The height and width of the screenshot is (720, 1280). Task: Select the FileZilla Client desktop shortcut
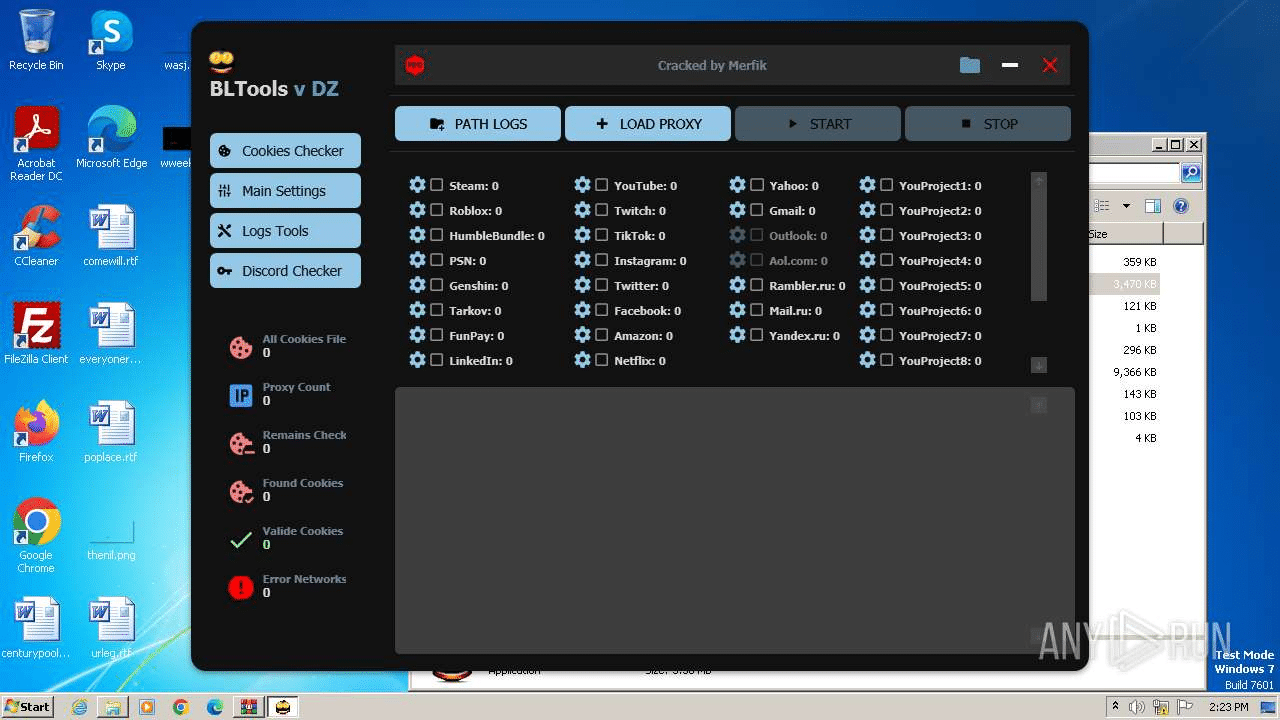click(x=36, y=334)
